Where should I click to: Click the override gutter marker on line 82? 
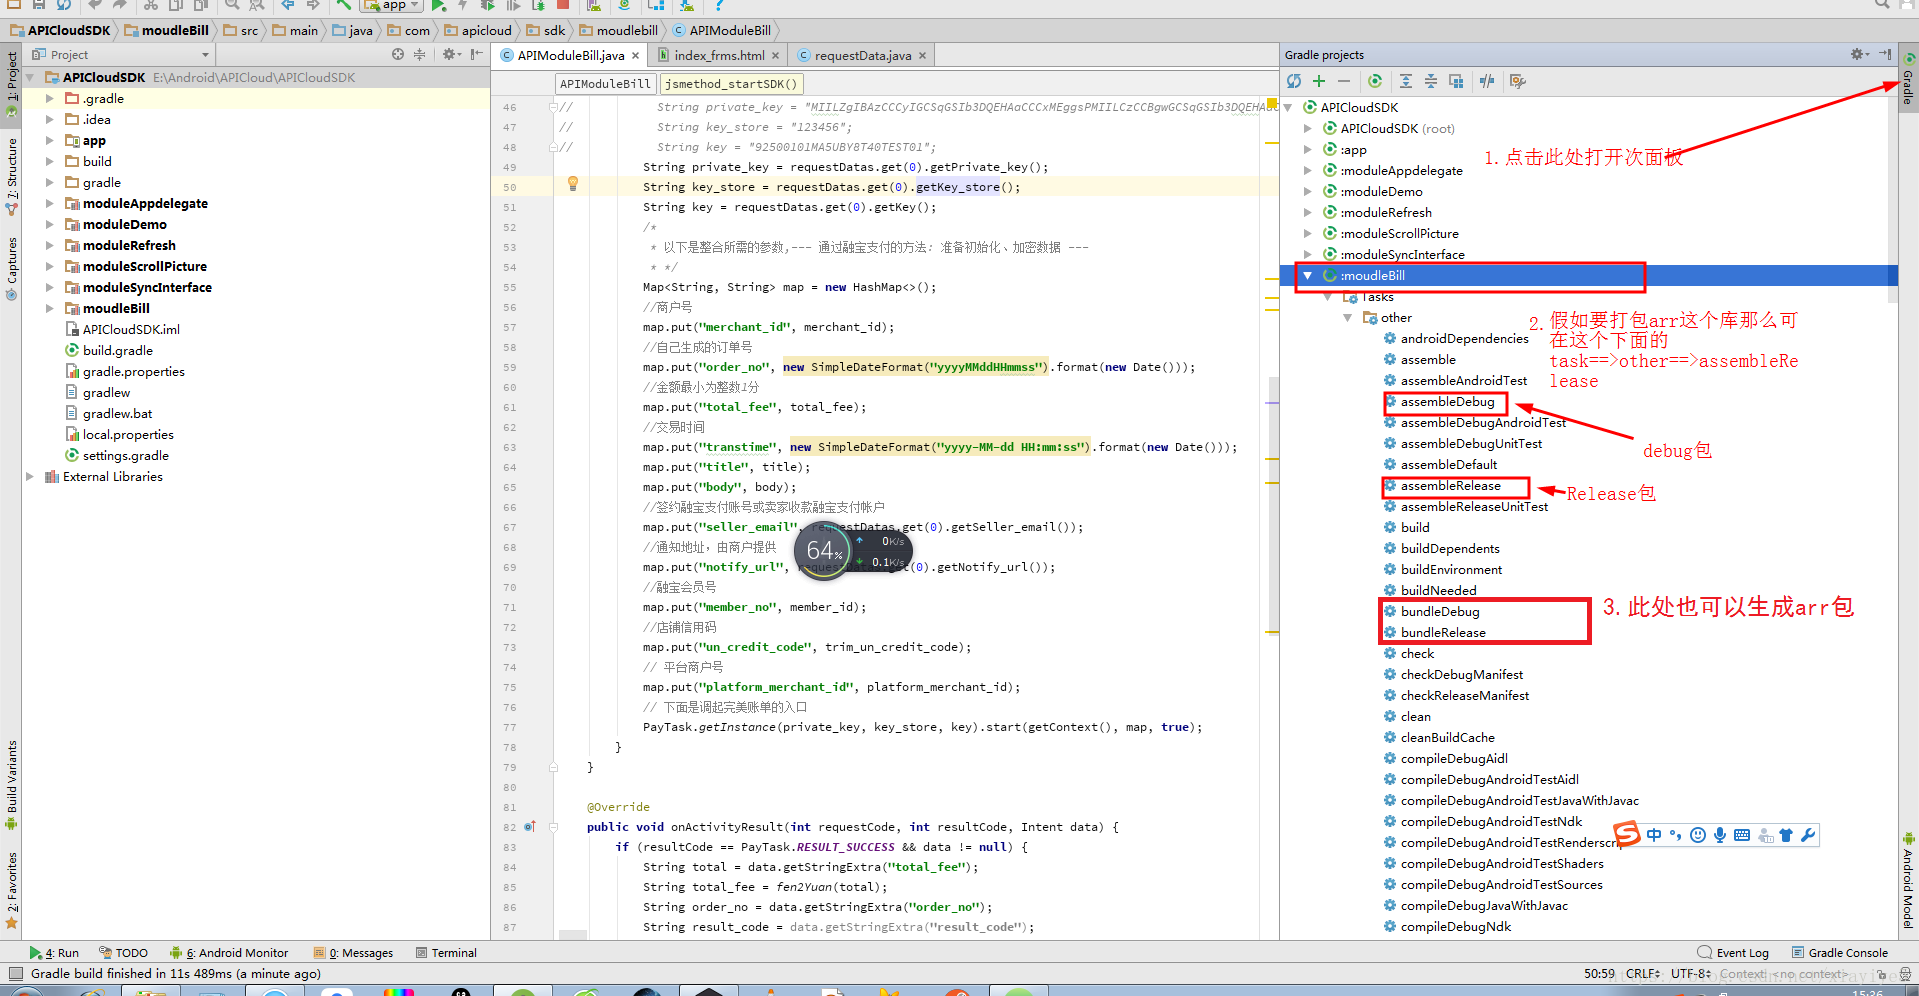tap(530, 826)
